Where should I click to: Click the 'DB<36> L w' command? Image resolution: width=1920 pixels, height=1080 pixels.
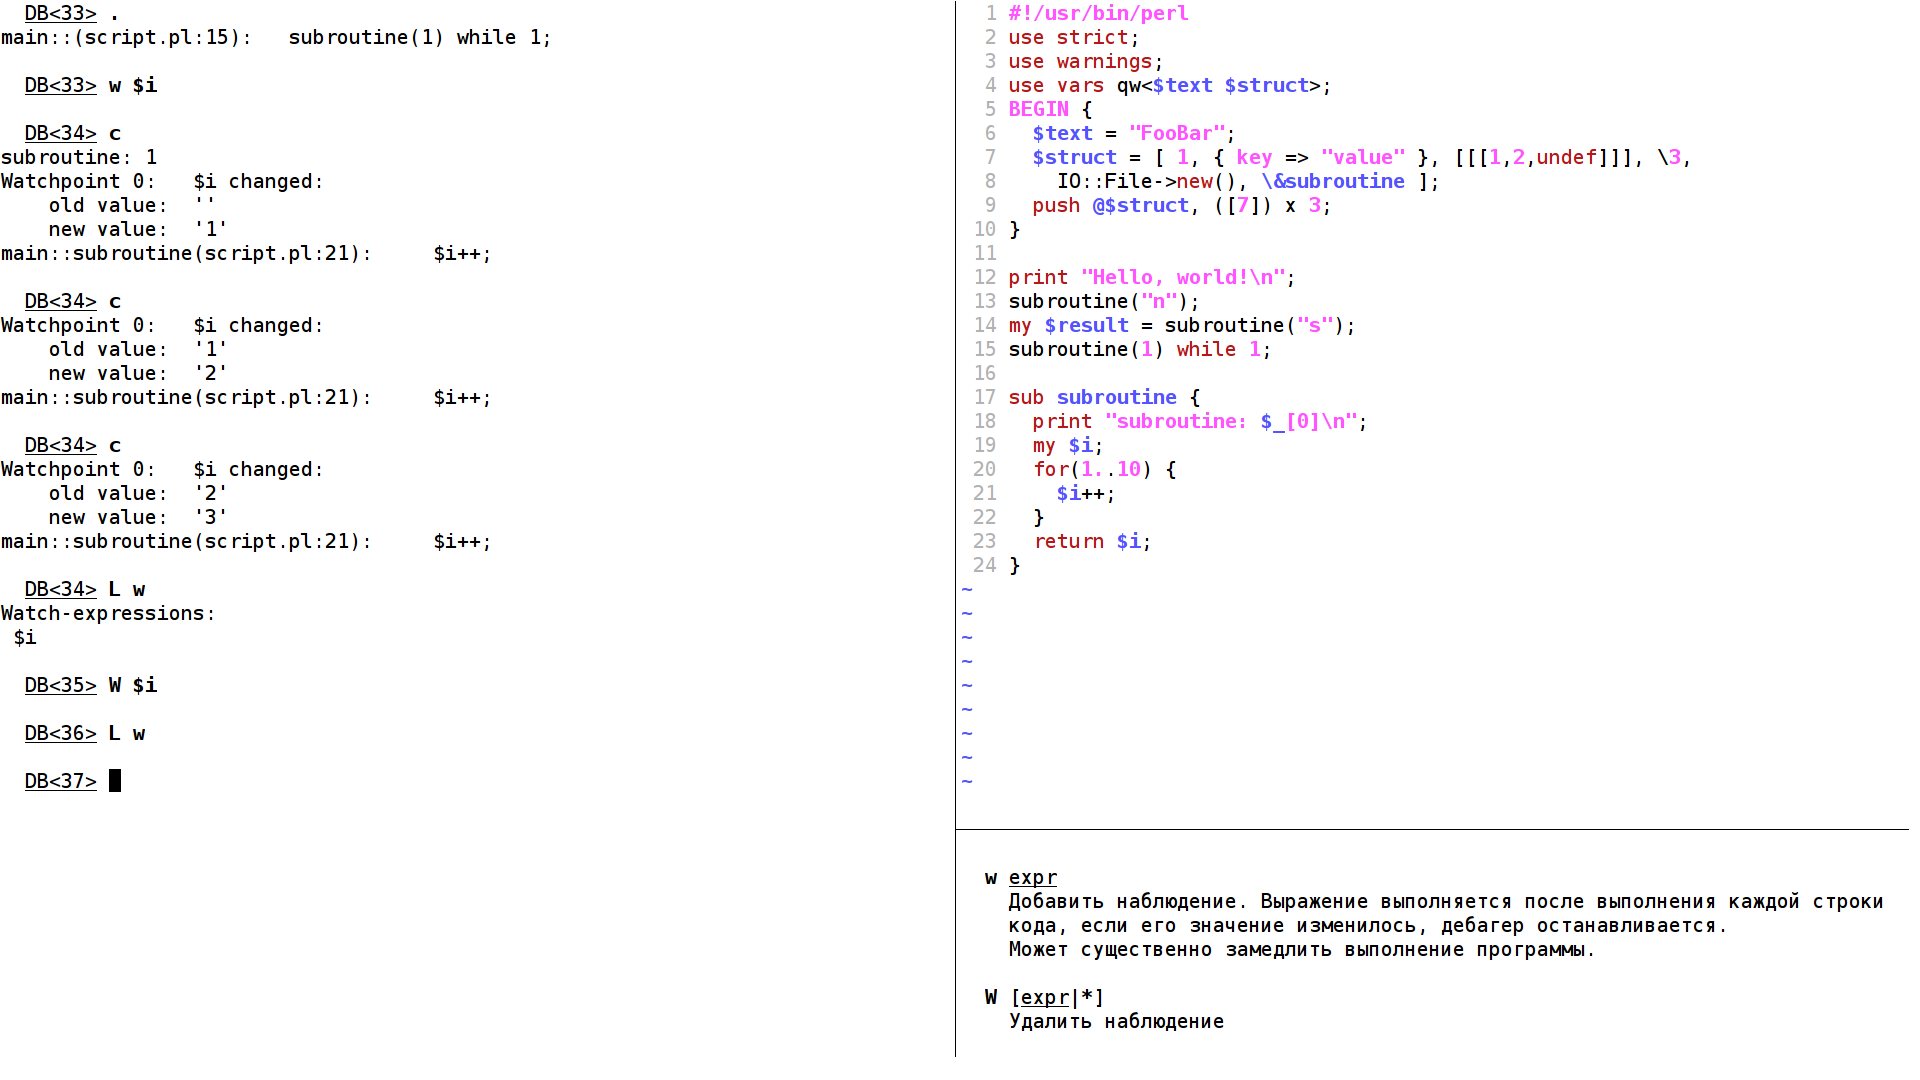click(x=85, y=733)
